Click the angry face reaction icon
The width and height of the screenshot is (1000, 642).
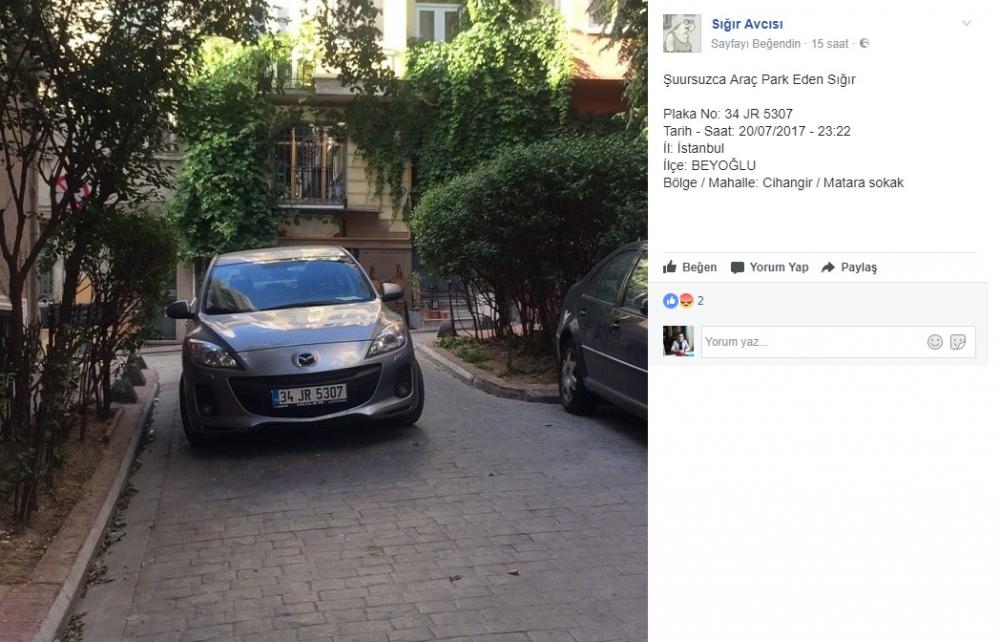click(x=686, y=301)
